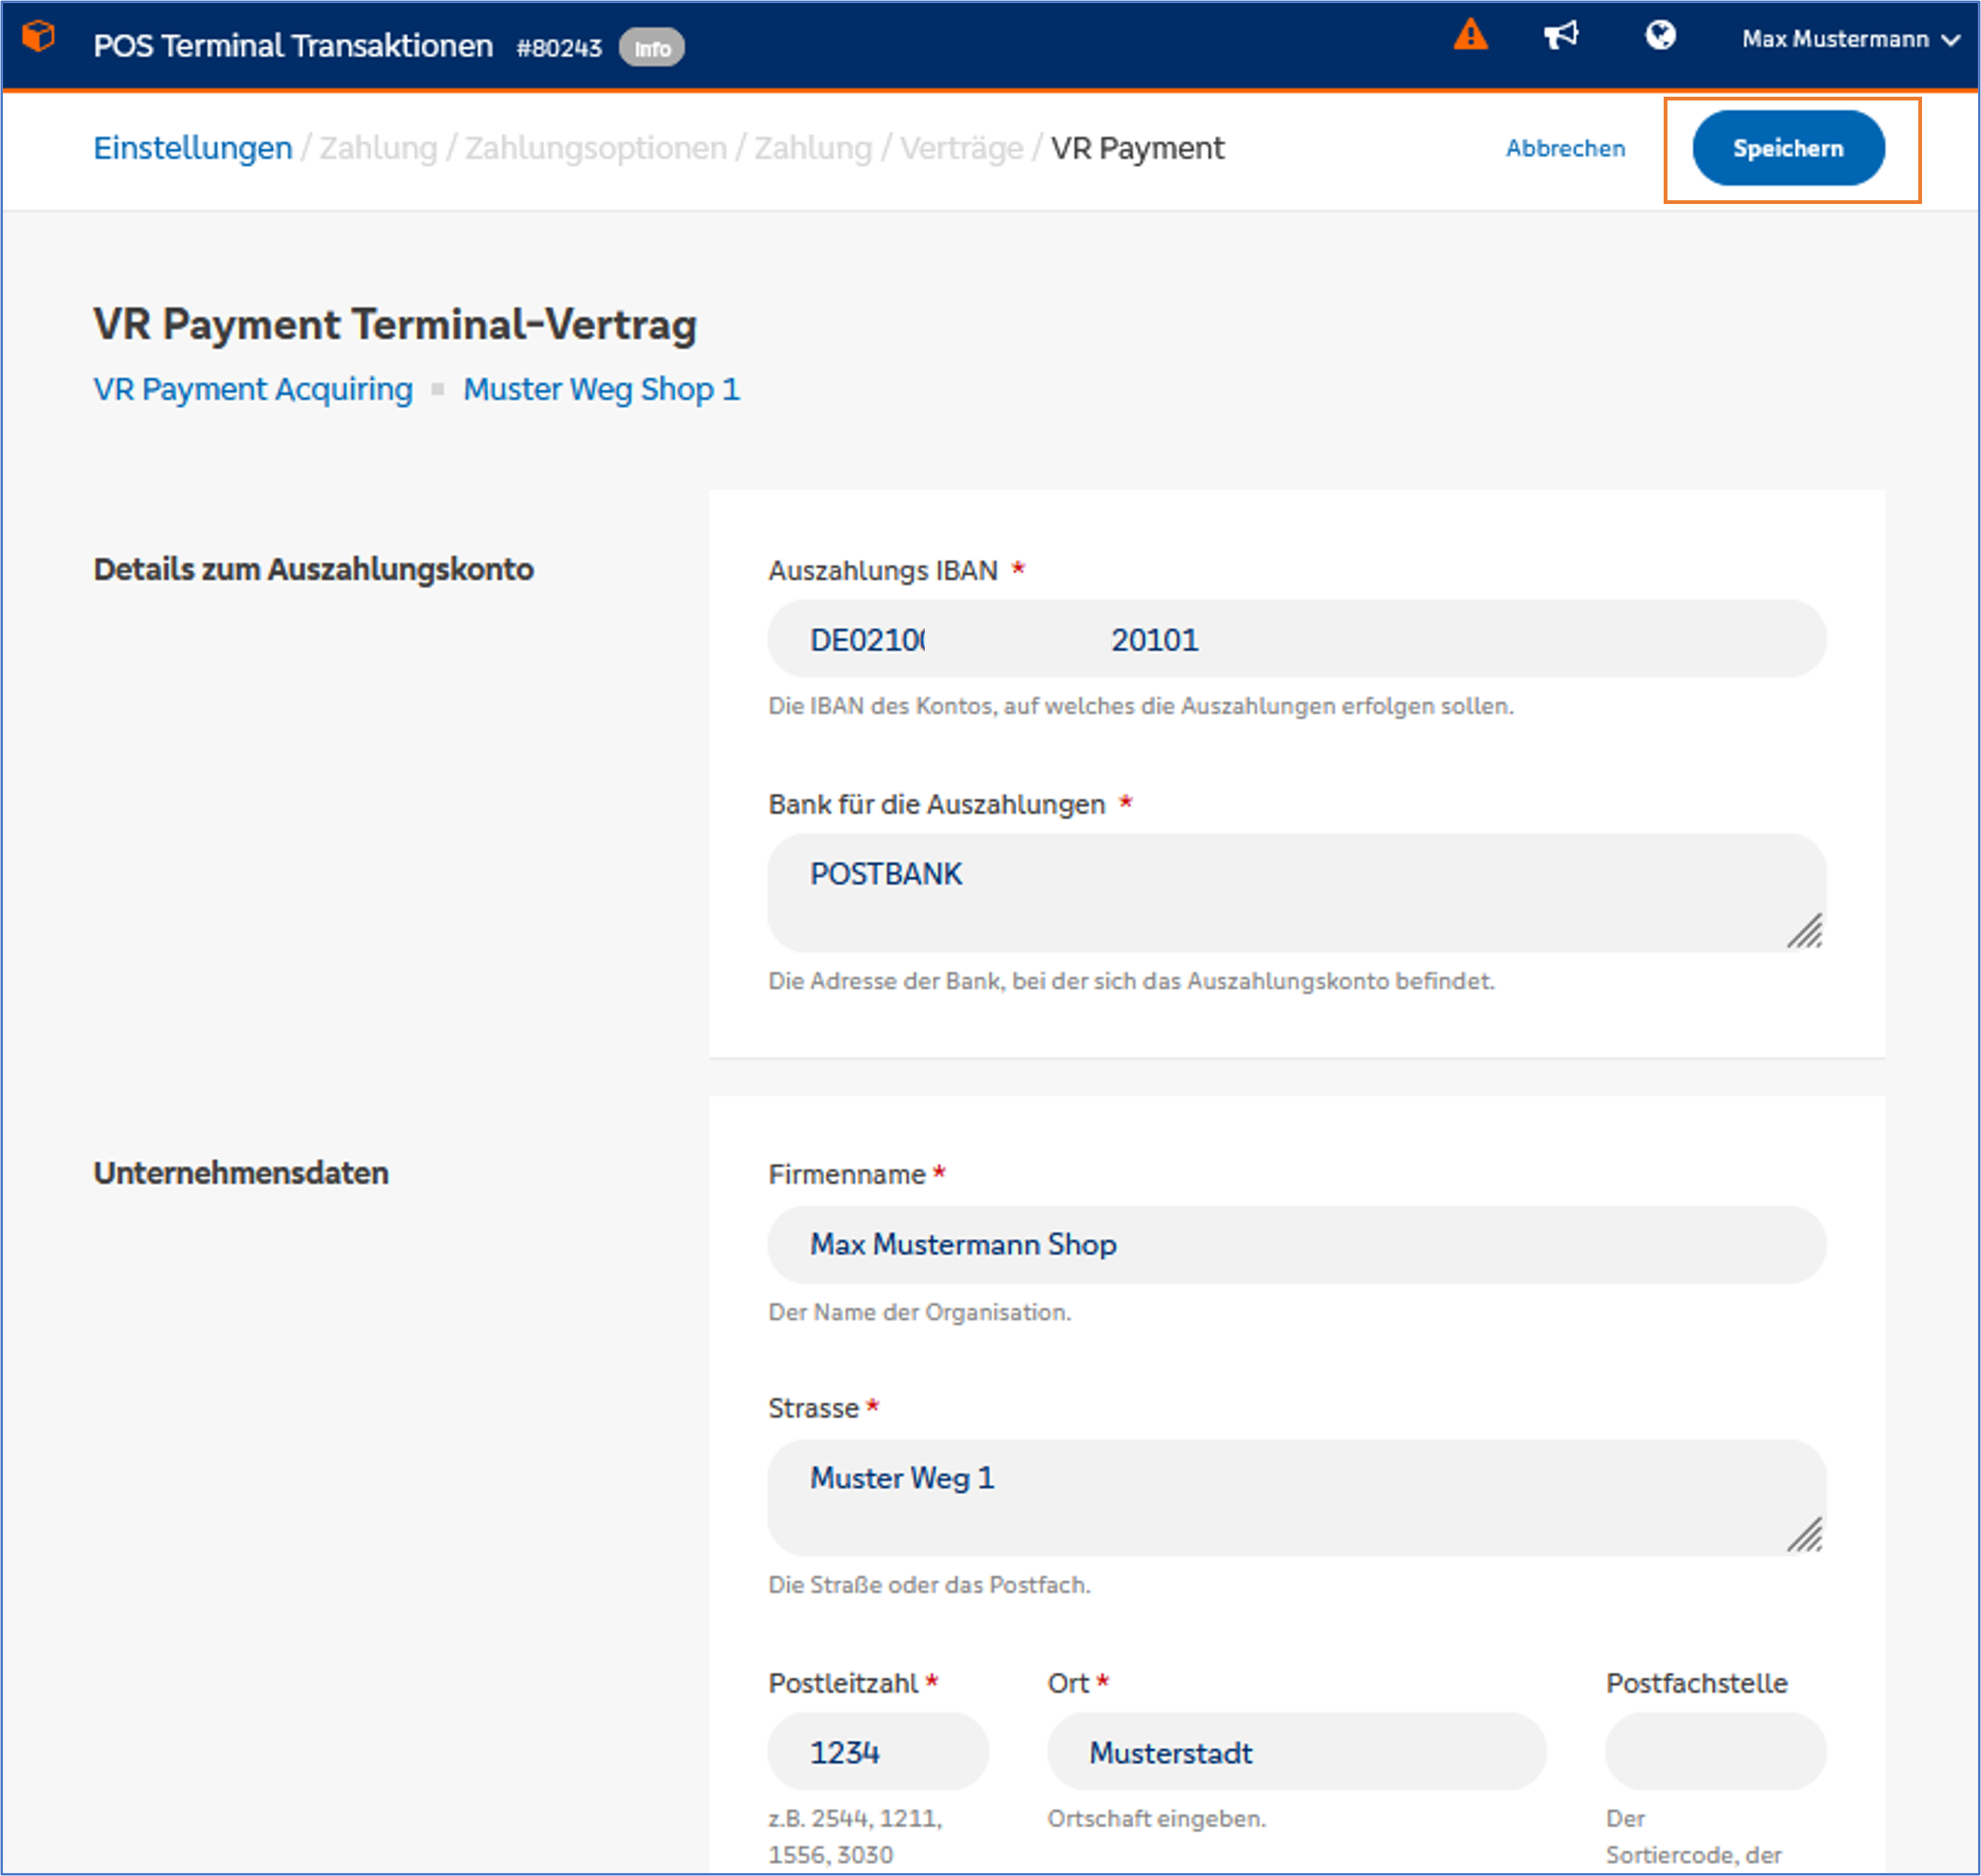The height and width of the screenshot is (1876, 1981).
Task: Click the 'Die Straße oder das Postfach.' hint
Action: pos(929,1585)
